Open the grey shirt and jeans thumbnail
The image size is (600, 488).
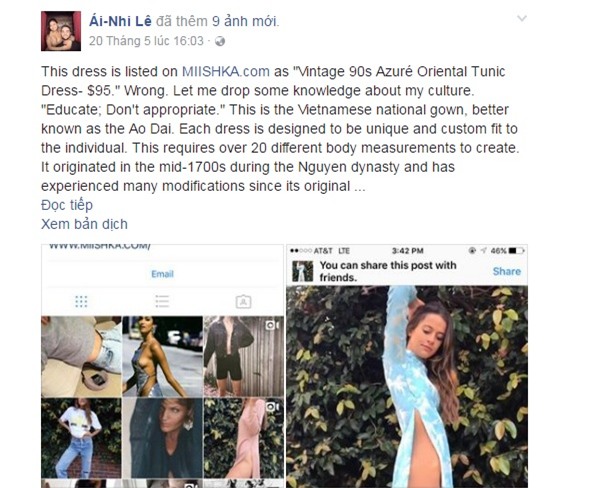click(x=81, y=356)
